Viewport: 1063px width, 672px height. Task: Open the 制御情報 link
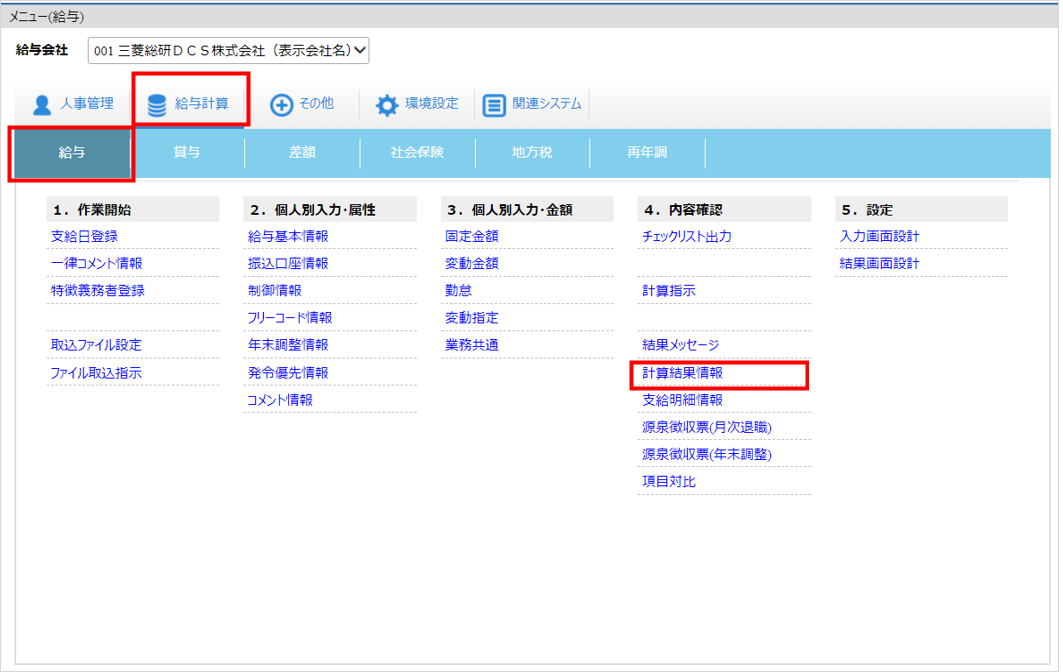pos(275,291)
